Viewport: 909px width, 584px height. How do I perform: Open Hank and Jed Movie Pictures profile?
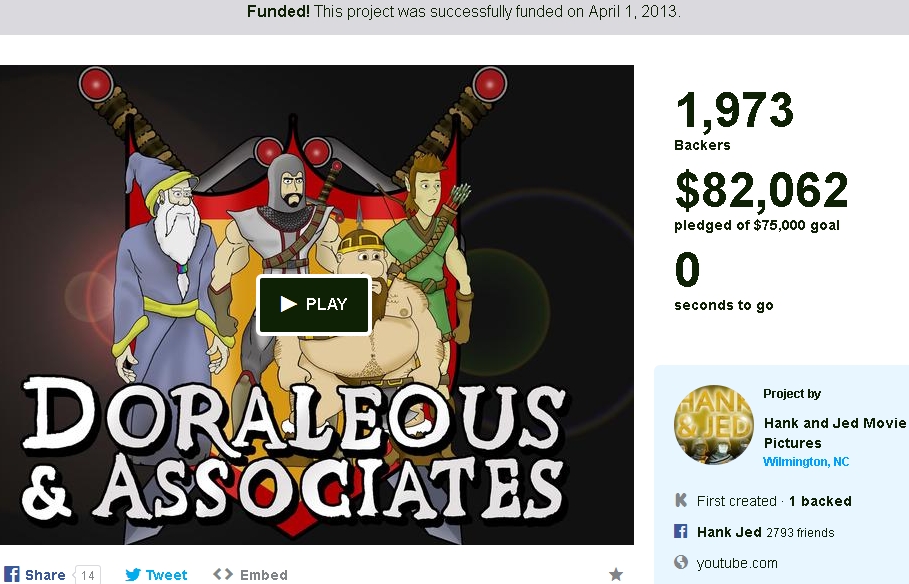click(x=835, y=433)
